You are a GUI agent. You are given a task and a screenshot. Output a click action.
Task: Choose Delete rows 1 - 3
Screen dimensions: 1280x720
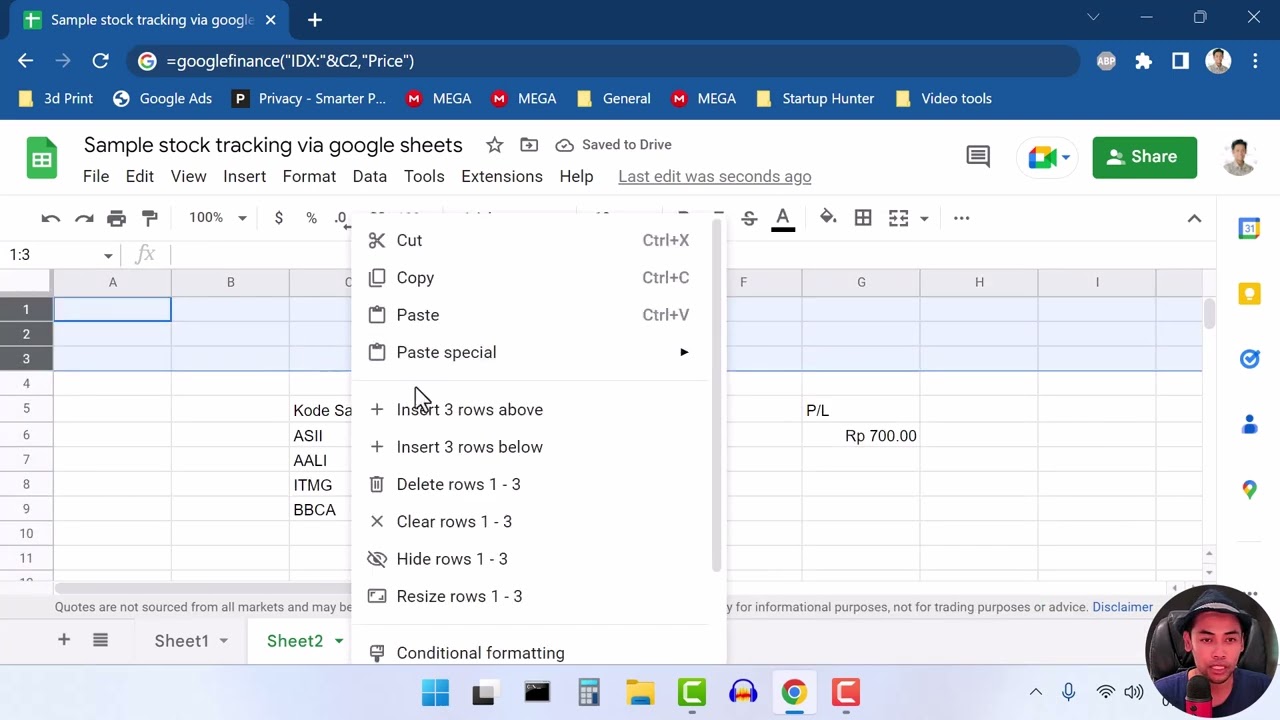point(529,484)
